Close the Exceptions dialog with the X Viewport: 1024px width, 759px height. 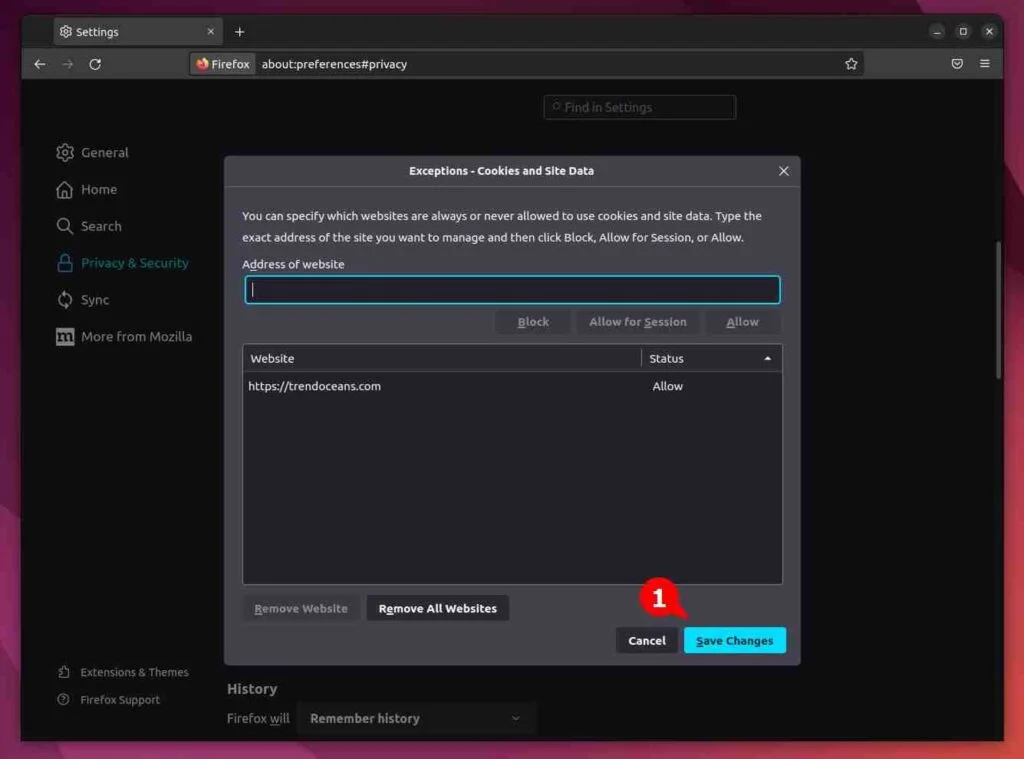tap(784, 171)
